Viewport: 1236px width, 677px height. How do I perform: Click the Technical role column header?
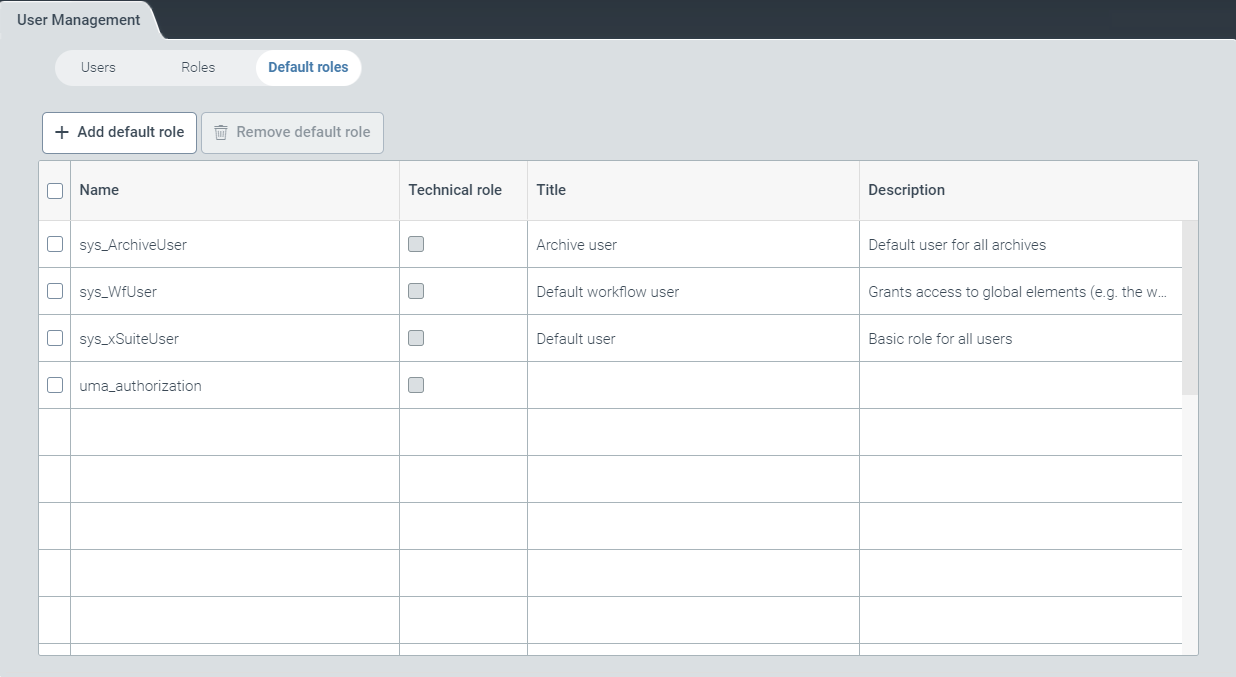click(x=455, y=190)
